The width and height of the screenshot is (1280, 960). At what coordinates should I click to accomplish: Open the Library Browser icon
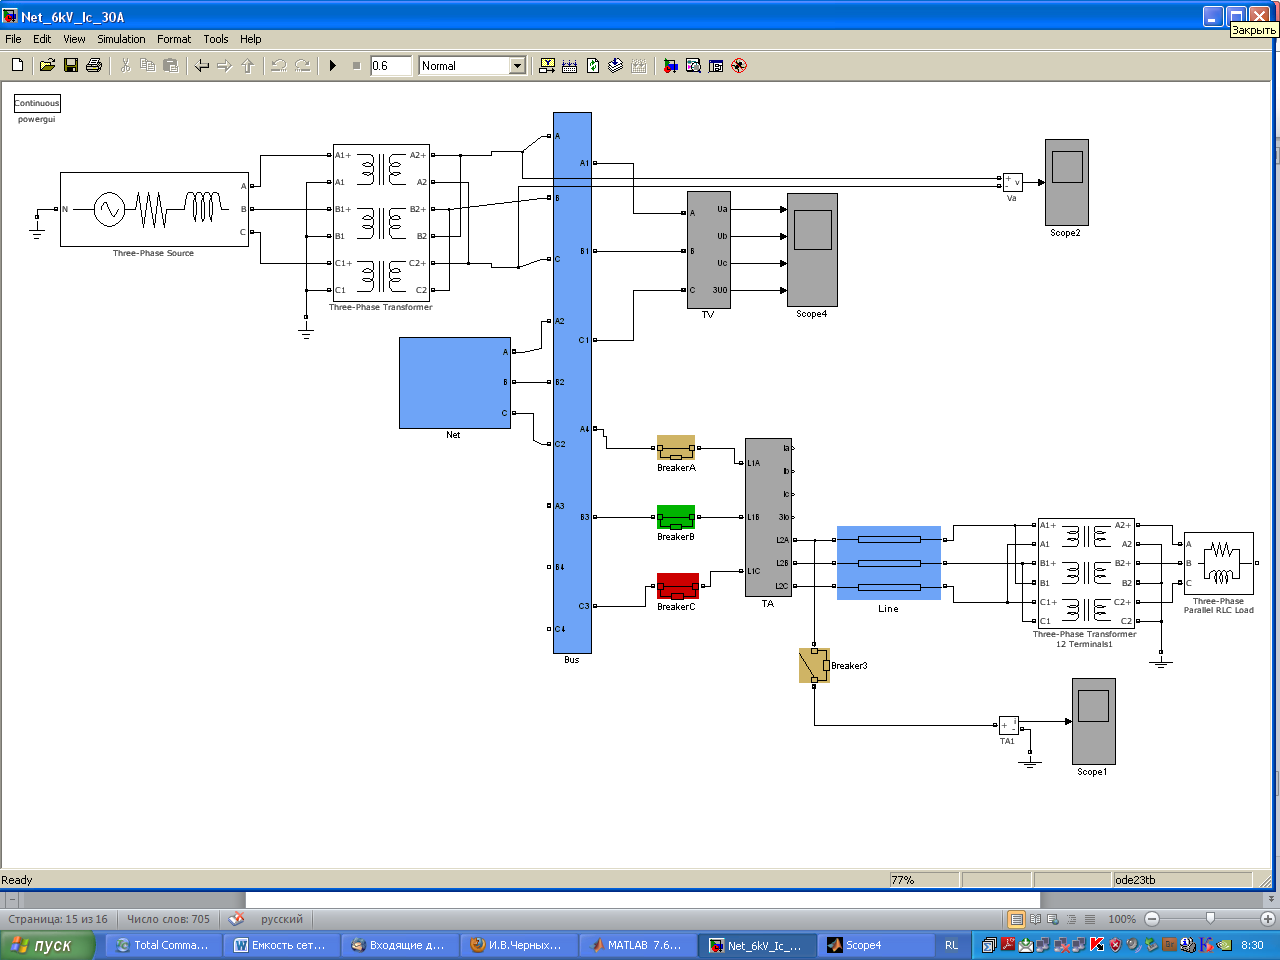[670, 65]
